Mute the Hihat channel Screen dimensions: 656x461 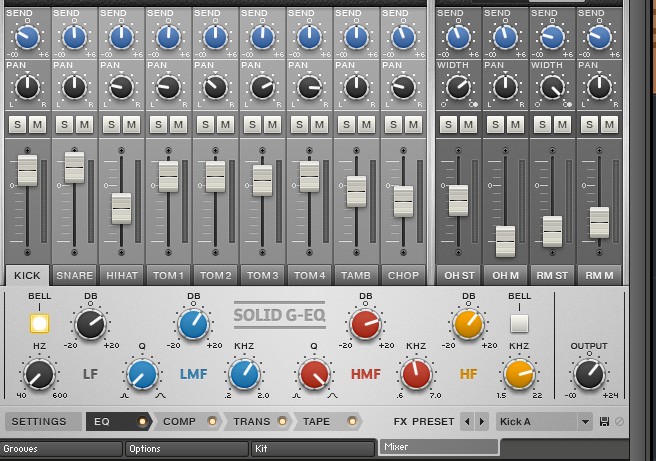[x=133, y=124]
